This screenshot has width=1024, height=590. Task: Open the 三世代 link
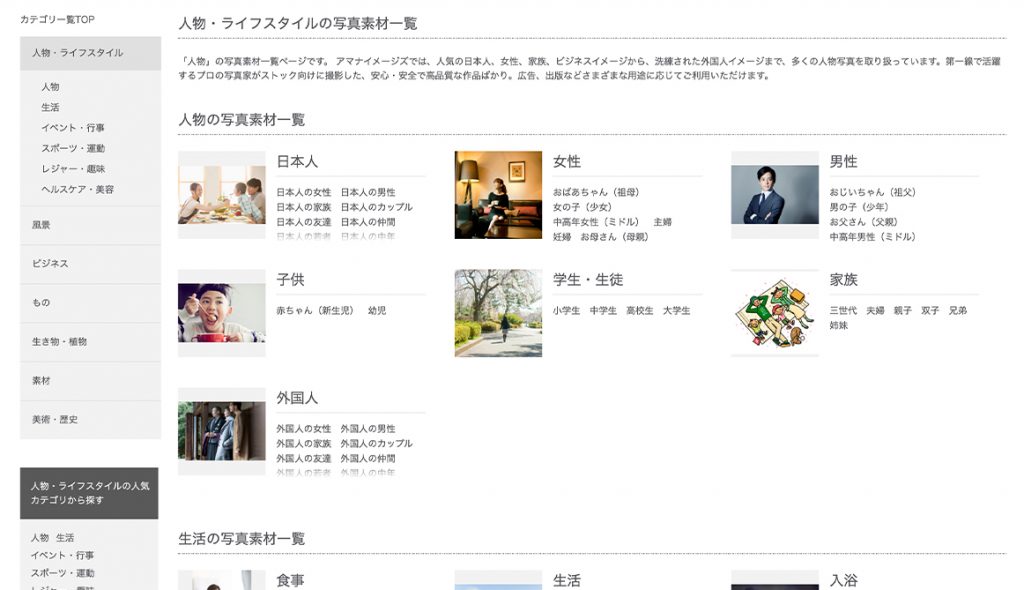pyautogui.click(x=843, y=310)
